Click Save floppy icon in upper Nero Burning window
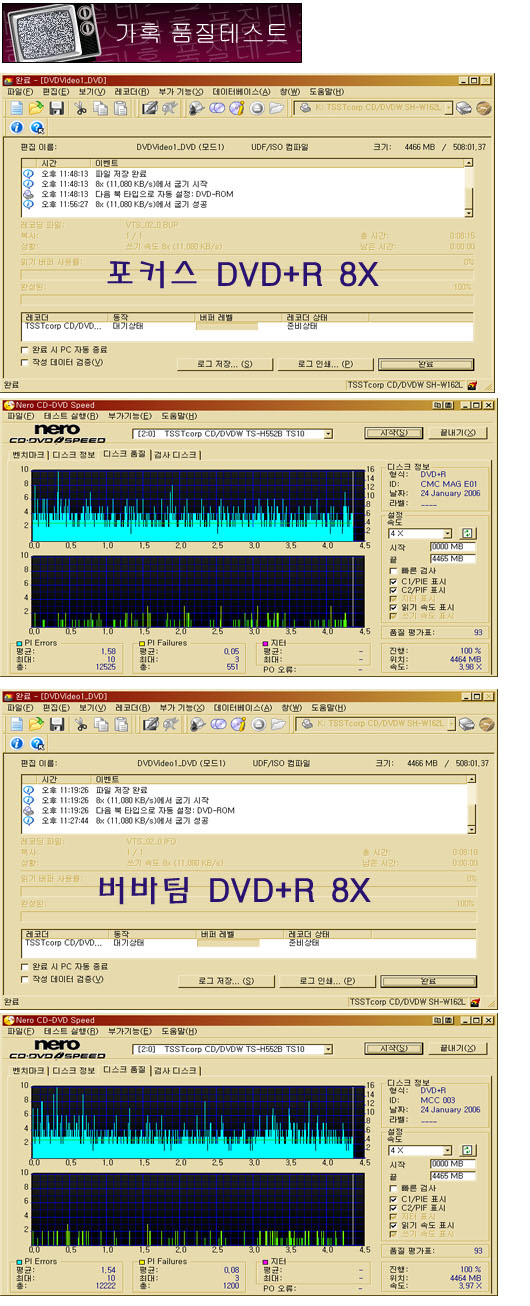This screenshot has width=530, height=1306. point(57,107)
